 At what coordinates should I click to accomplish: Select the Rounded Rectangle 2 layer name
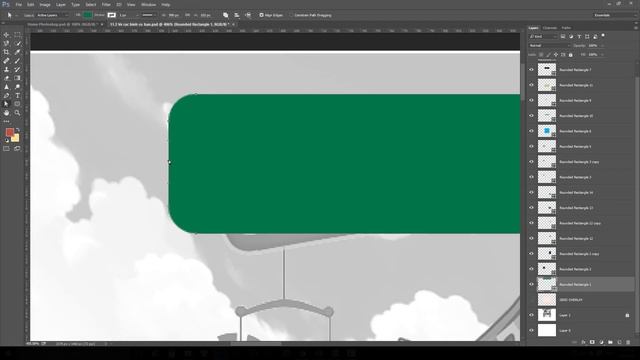coord(575,269)
